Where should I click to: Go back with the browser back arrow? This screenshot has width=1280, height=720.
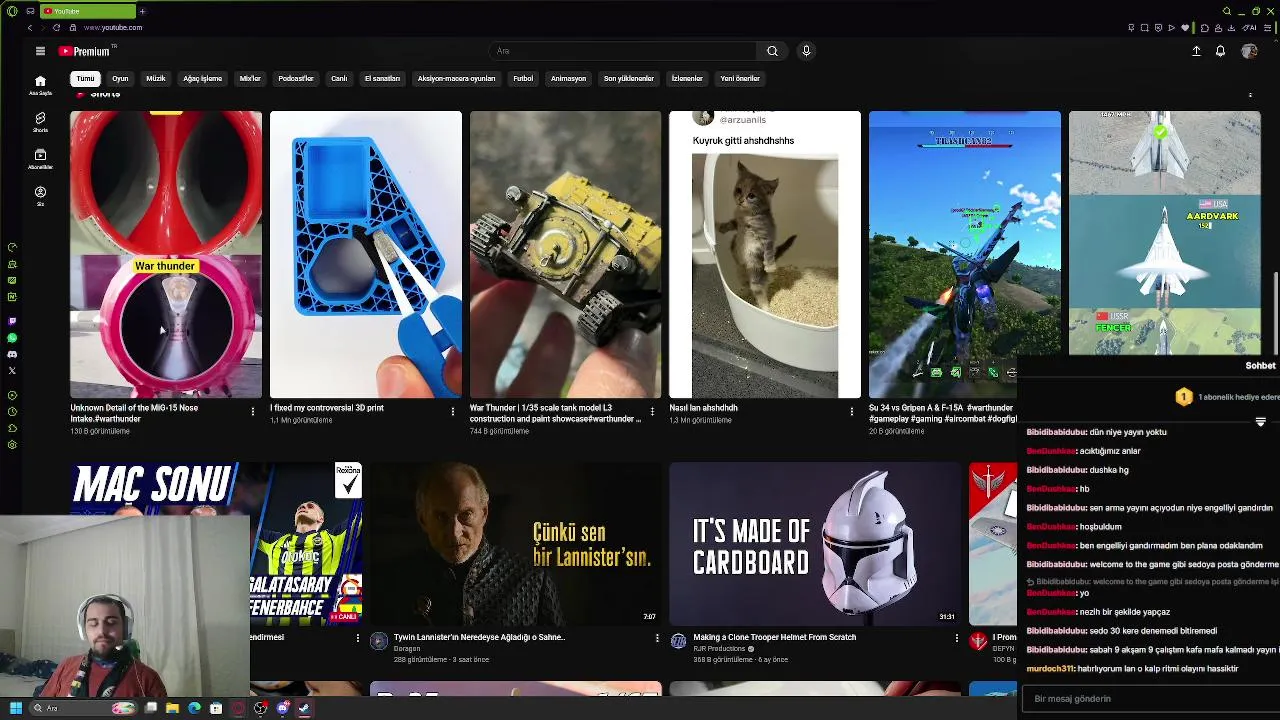[x=30, y=27]
